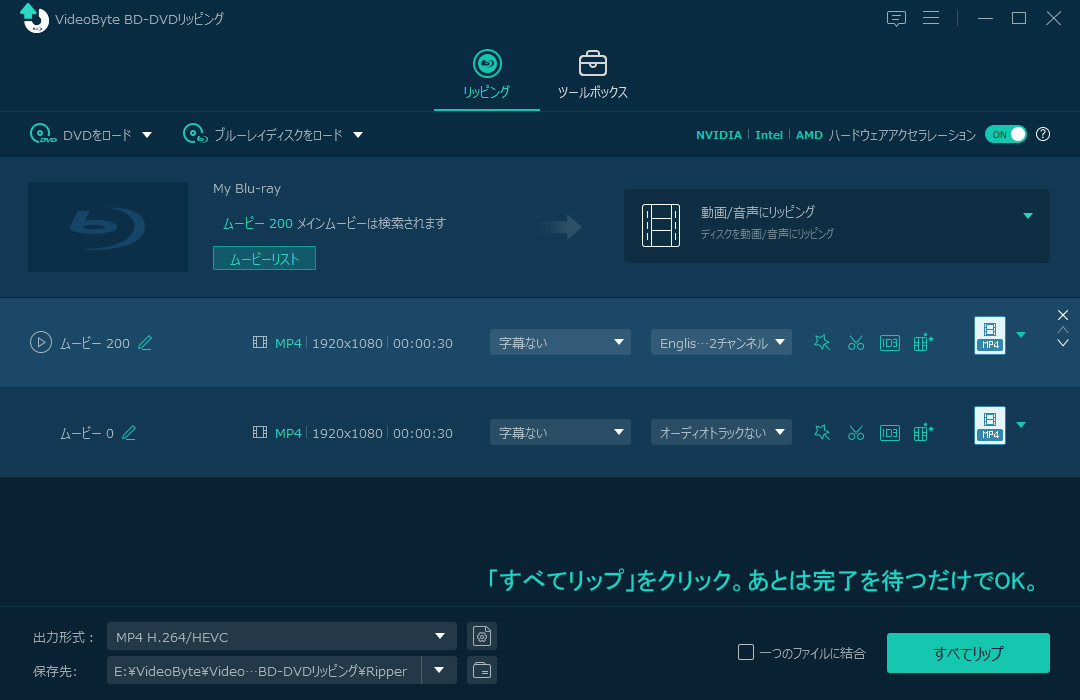Click MP4 format icon for ムービー 200
The width and height of the screenshot is (1080, 700).
pyautogui.click(x=990, y=336)
